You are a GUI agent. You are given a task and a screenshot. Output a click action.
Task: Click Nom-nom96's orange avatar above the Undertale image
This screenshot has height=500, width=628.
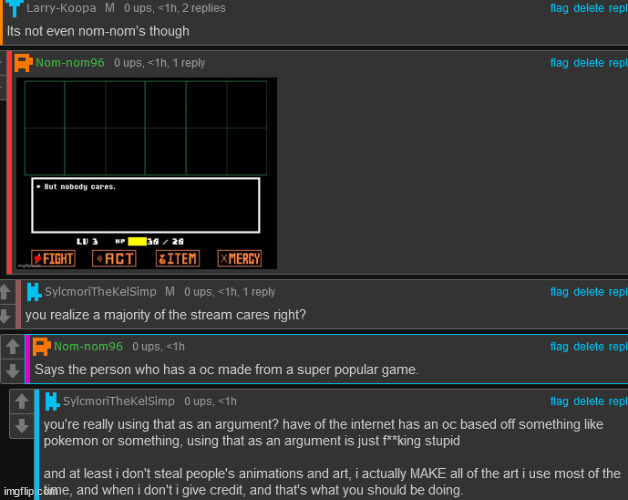pos(23,63)
